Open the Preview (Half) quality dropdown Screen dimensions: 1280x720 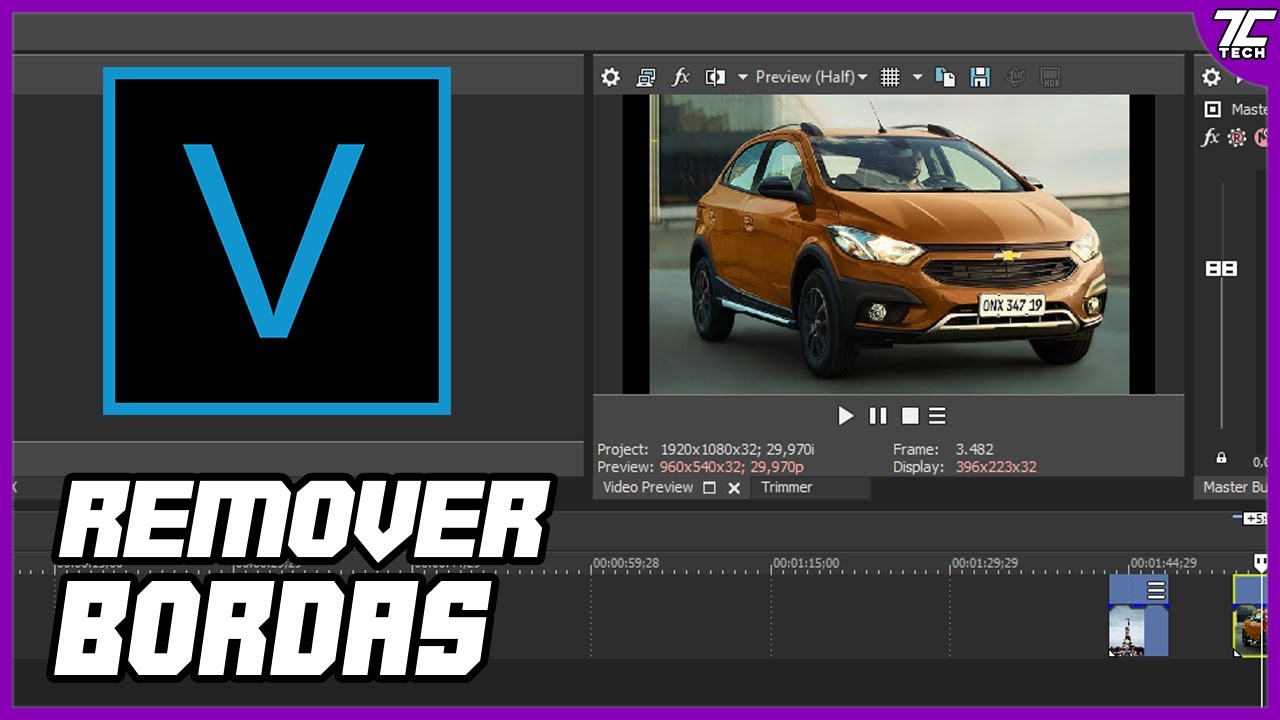click(811, 77)
